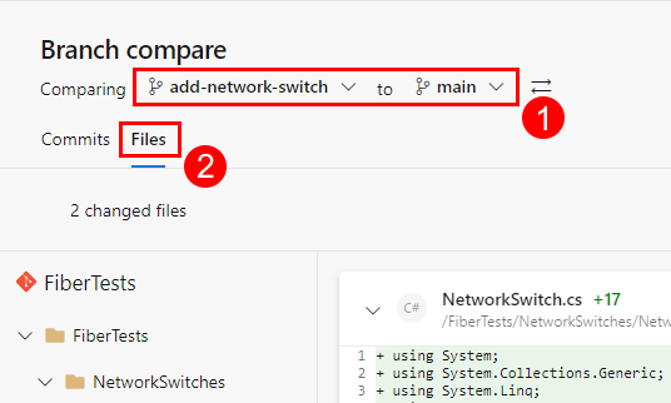Click the branch icon beside main

click(x=422, y=86)
